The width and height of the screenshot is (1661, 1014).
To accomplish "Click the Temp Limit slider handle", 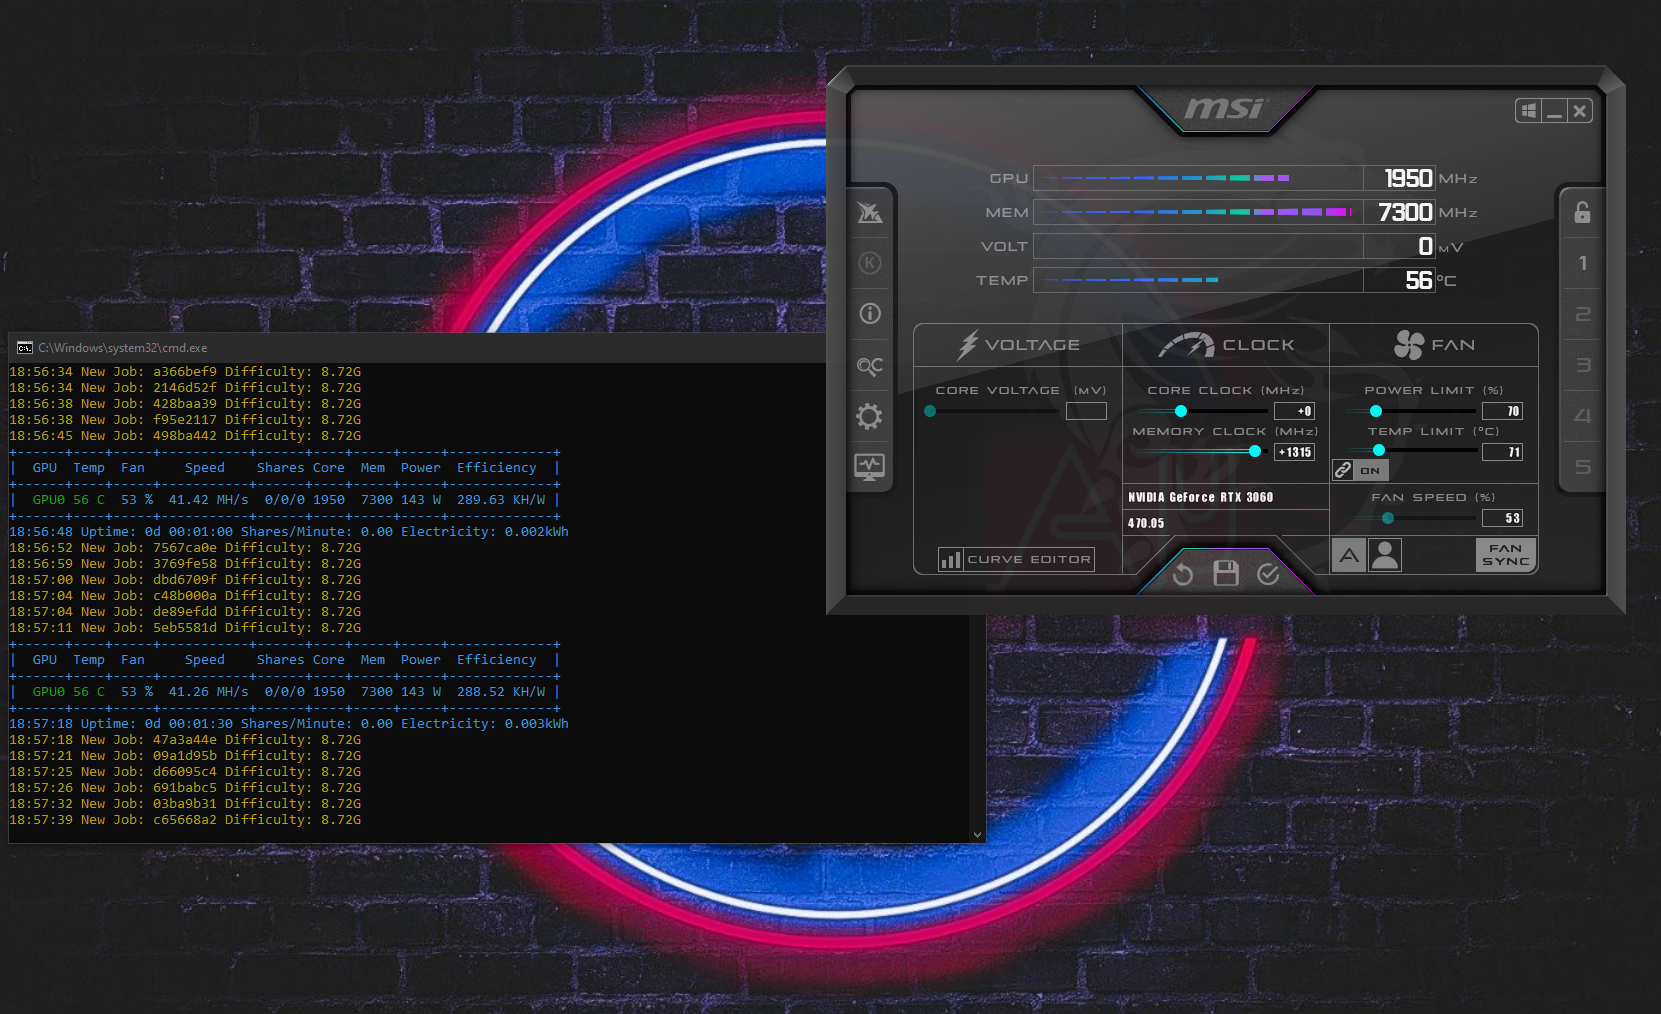I will click(1379, 450).
